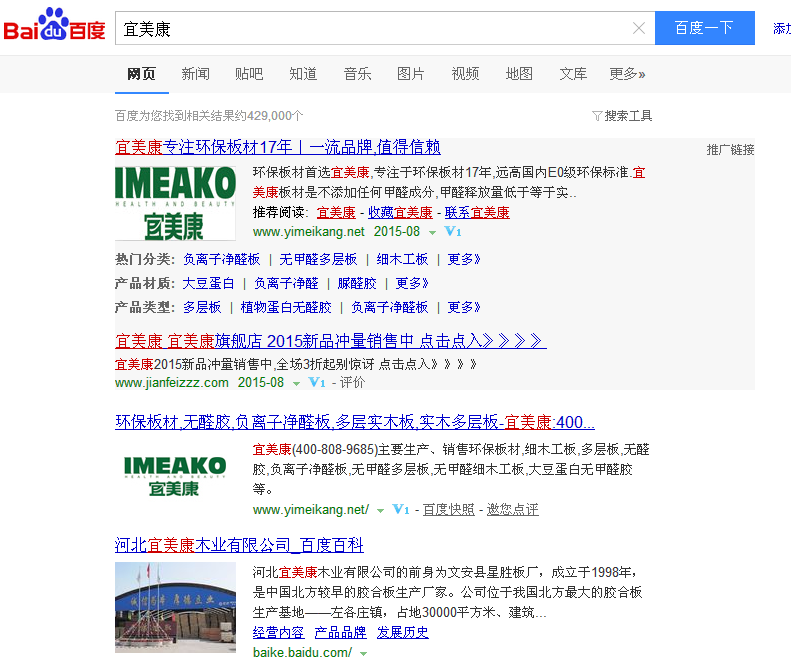The width and height of the screenshot is (791, 670).
Task: Open the 脲醛胶 material link
Action: pyautogui.click(x=357, y=284)
